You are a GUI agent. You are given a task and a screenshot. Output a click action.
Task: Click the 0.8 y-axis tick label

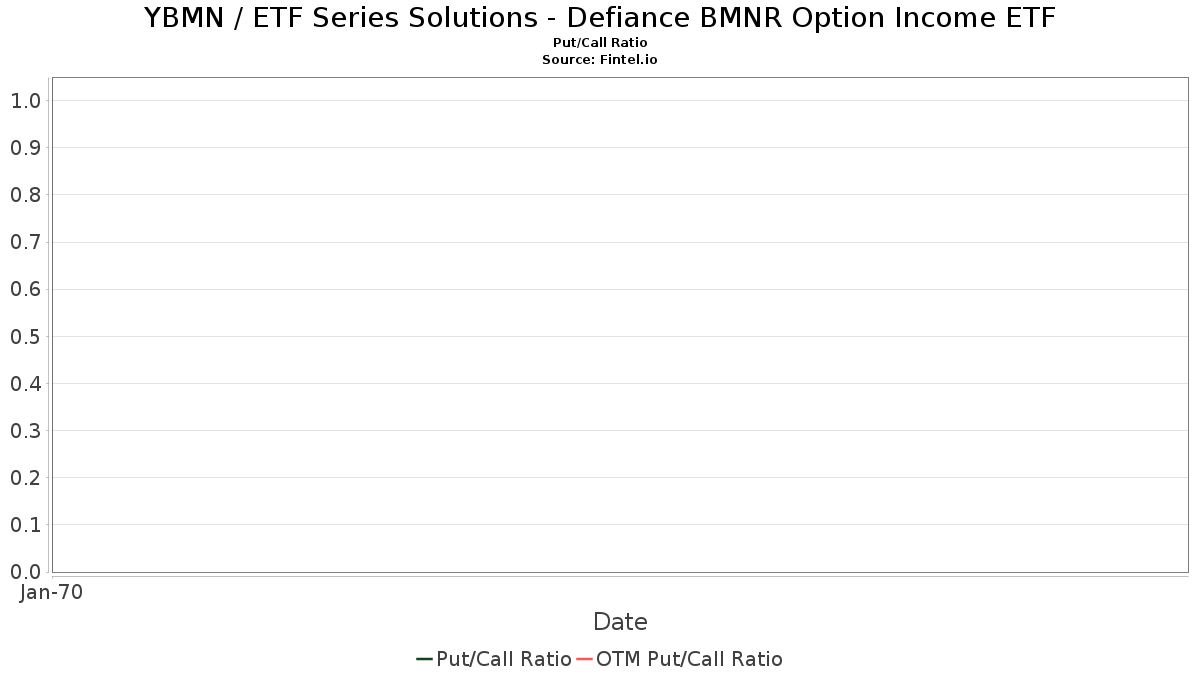coord(25,195)
